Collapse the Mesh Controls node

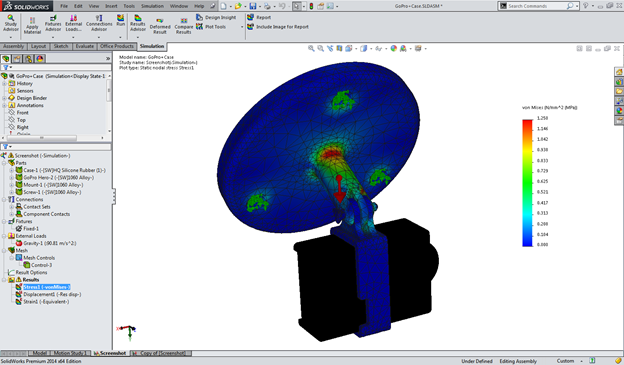[12, 258]
